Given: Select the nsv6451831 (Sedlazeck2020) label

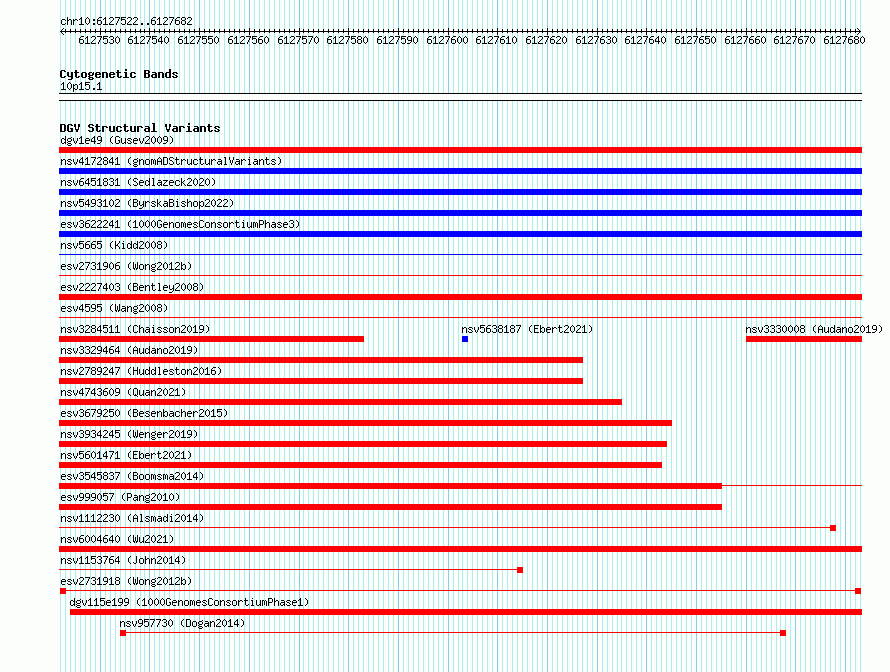Looking at the screenshot, I should click(138, 182).
